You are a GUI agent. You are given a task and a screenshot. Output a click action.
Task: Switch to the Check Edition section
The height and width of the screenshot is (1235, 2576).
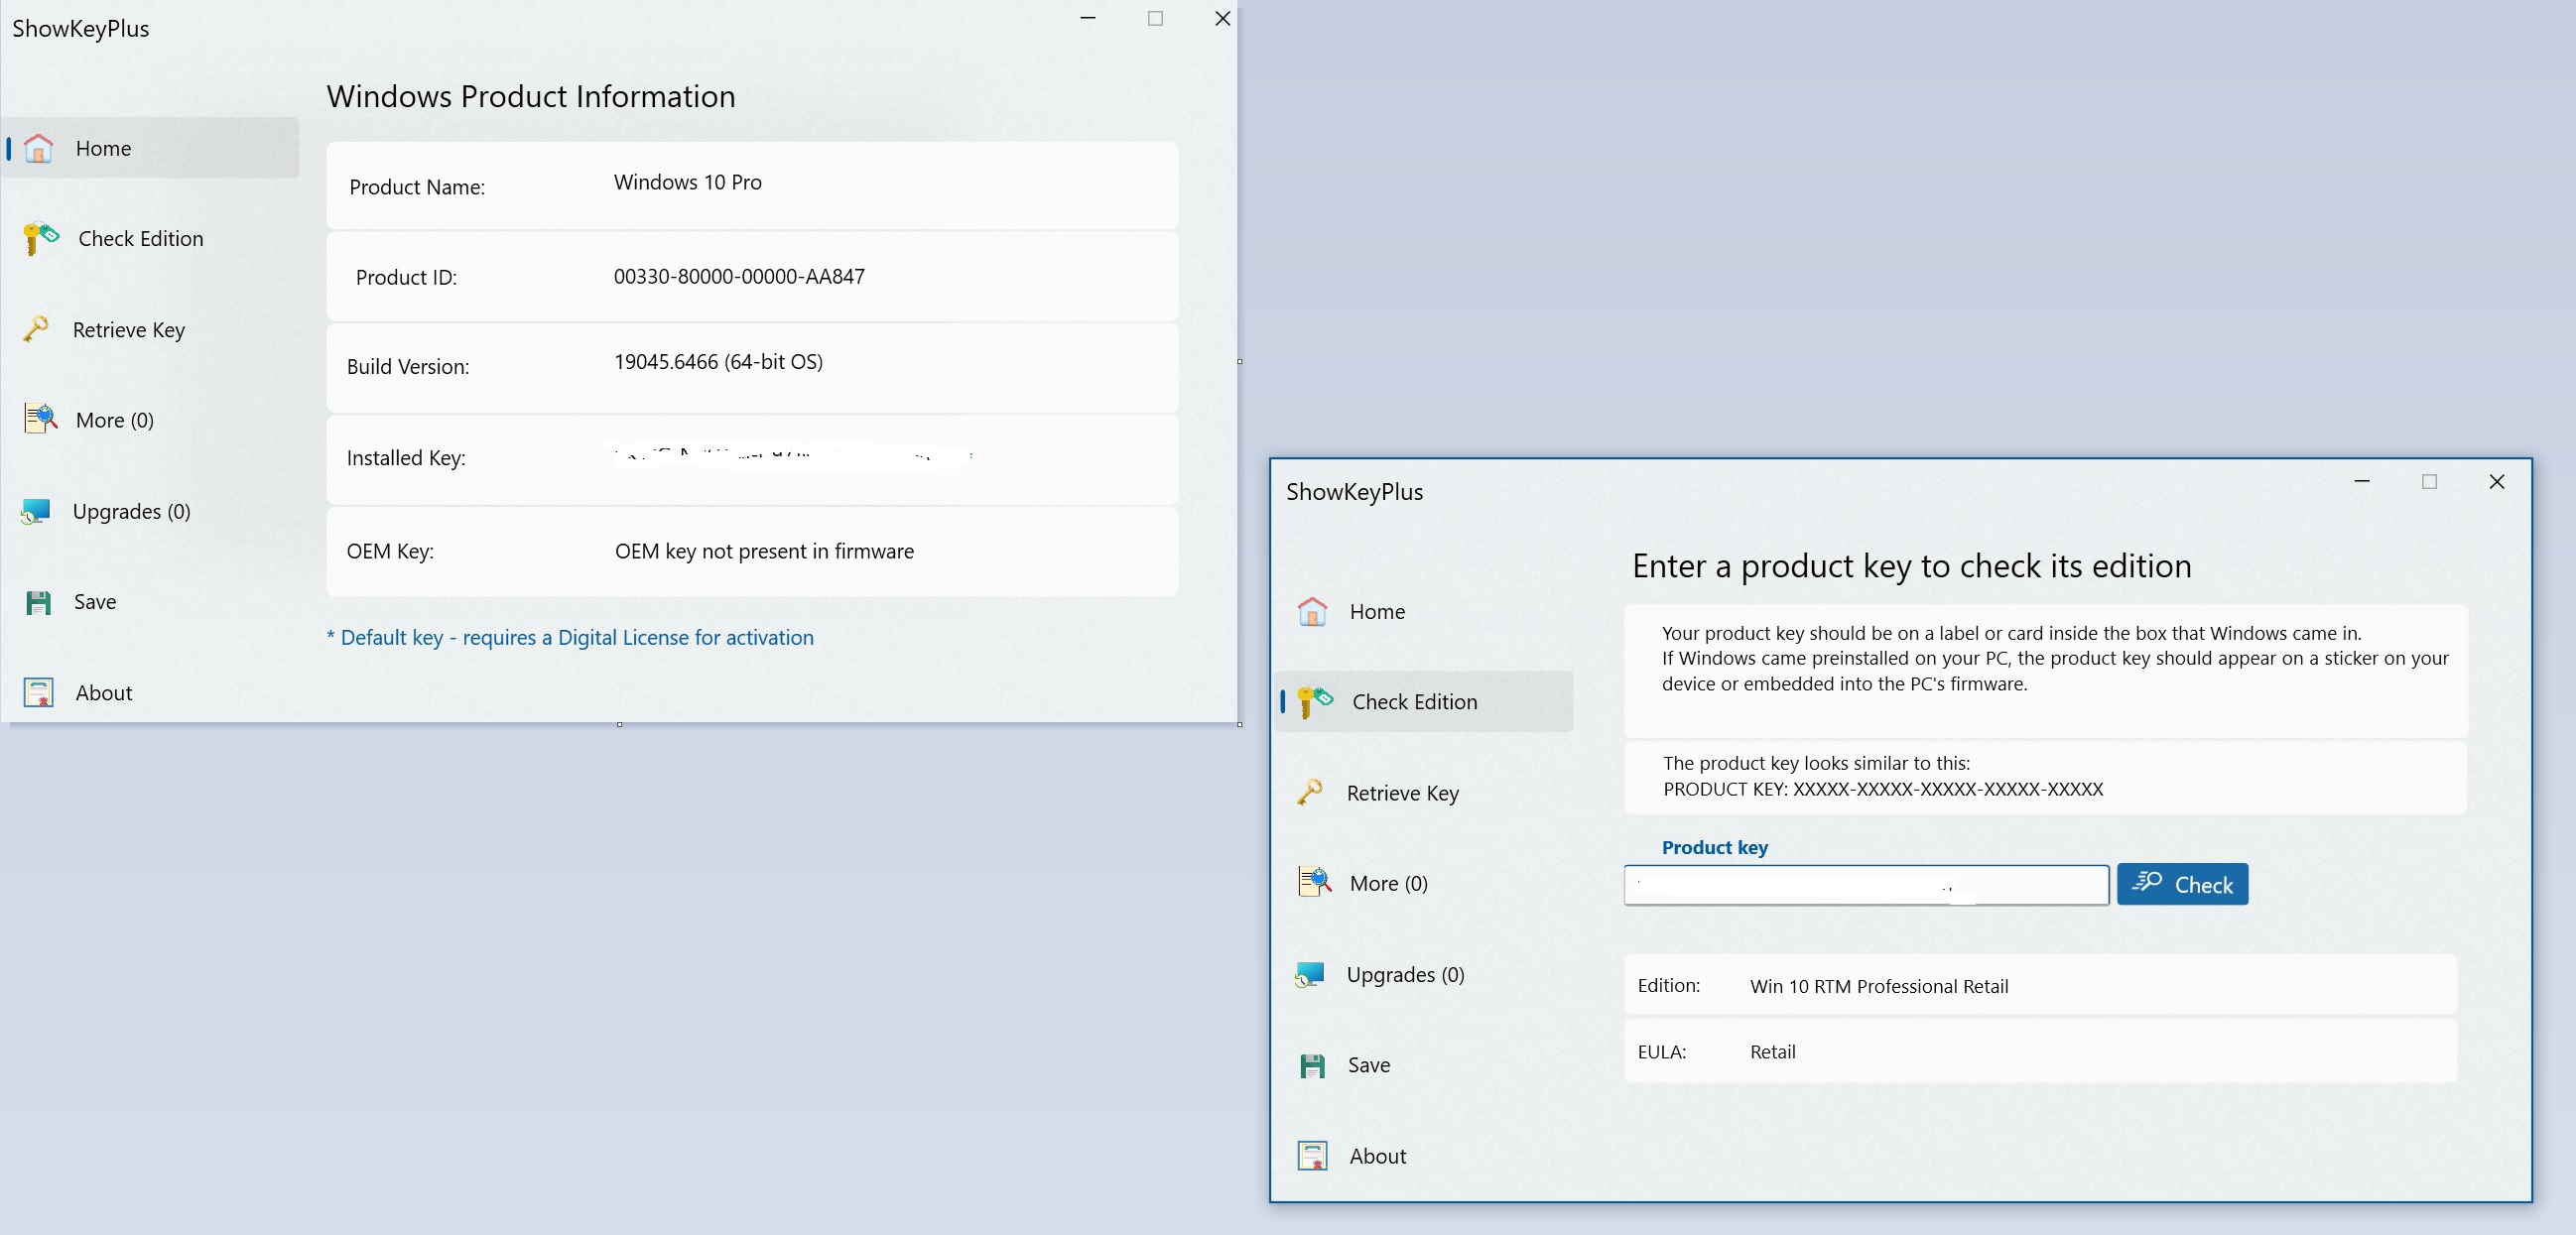[x=1414, y=701]
